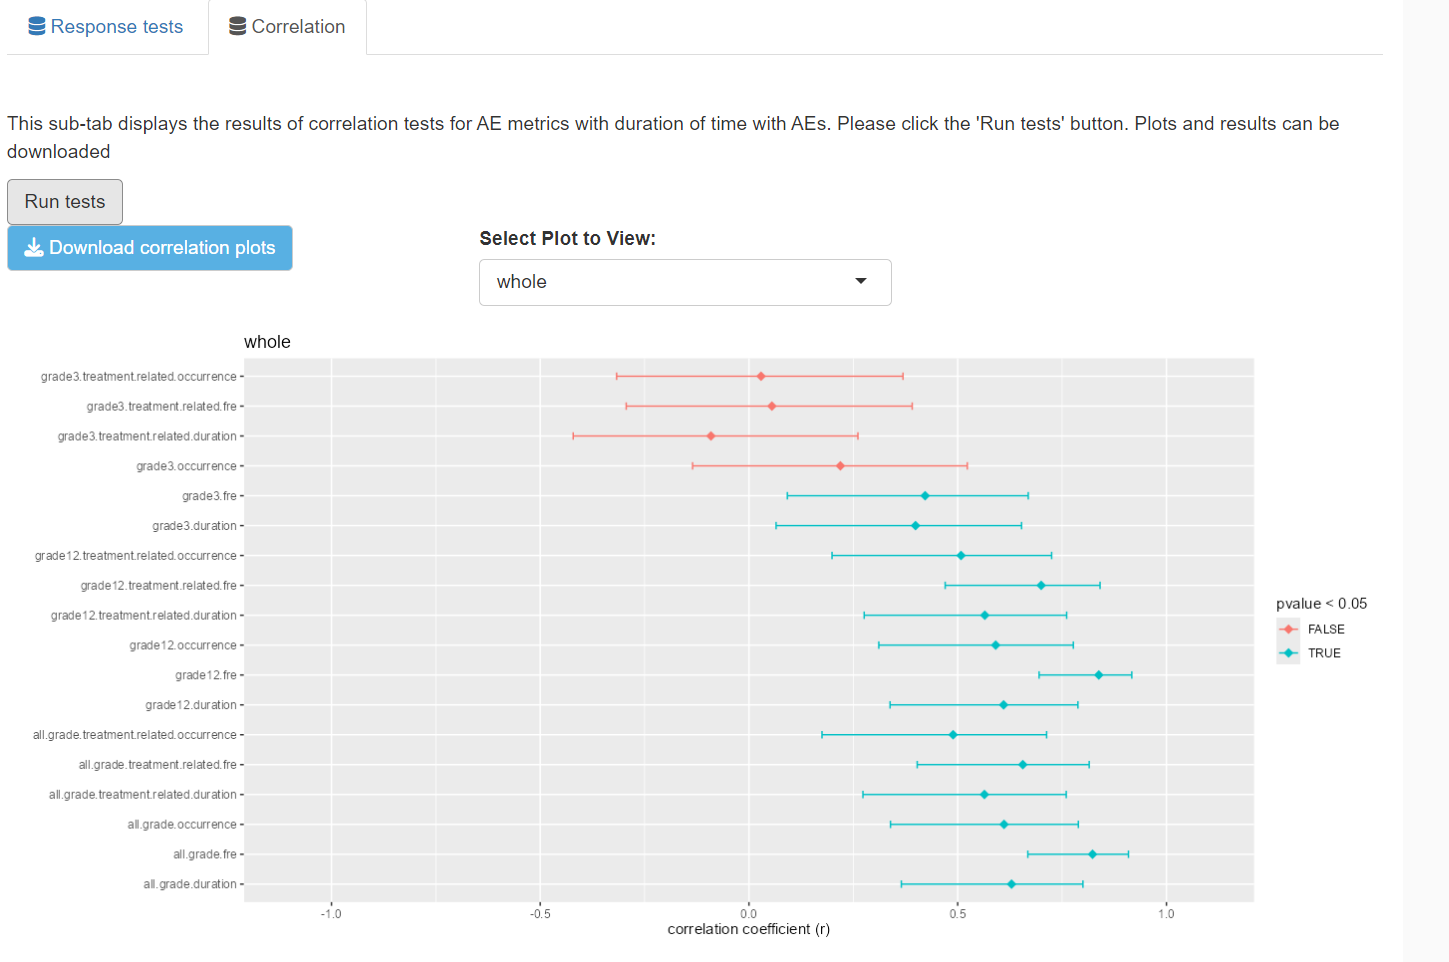Screen dimensions: 1449x962
Task: Switch to the Correlation tab
Action: 287,26
